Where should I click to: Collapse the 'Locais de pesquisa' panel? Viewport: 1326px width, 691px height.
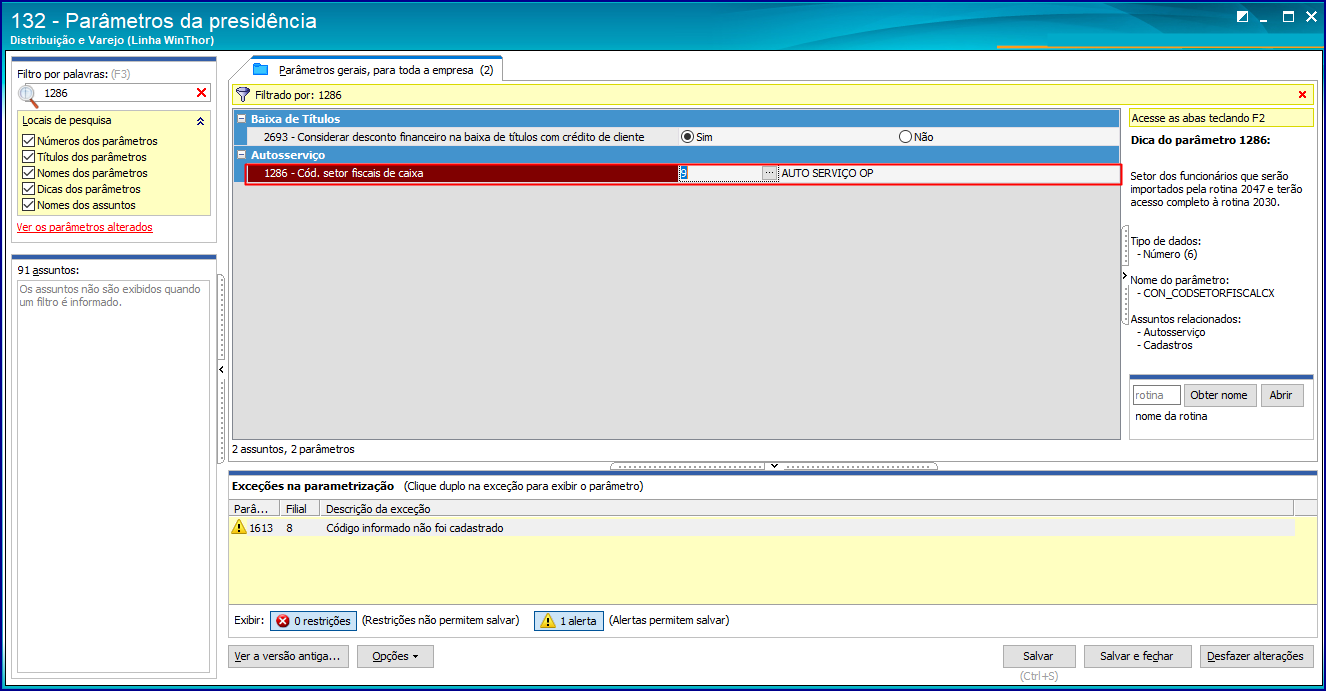click(x=200, y=121)
